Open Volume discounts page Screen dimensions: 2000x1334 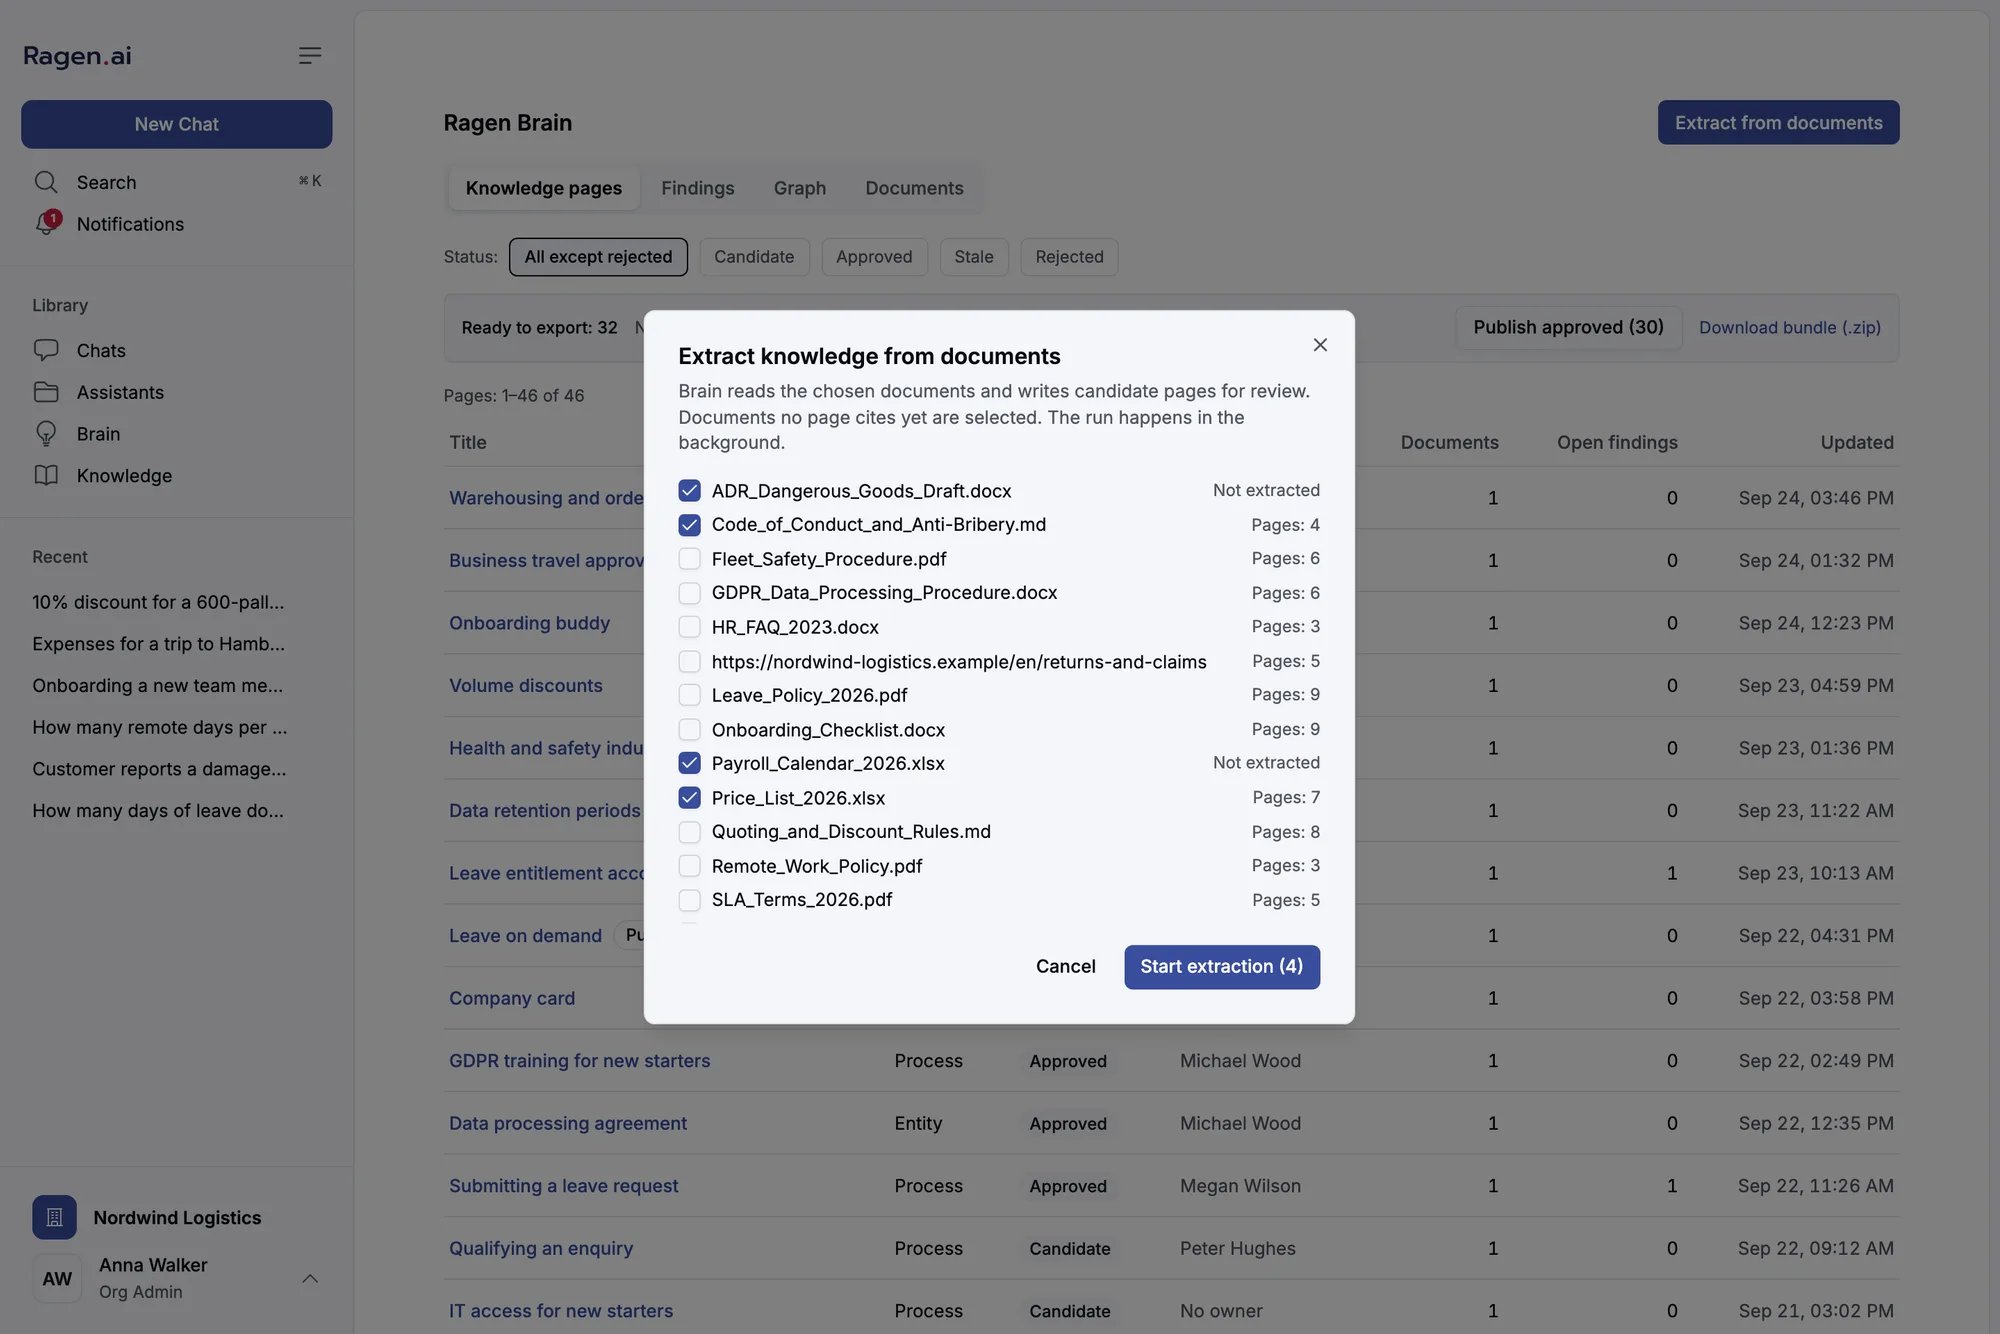[x=525, y=686]
